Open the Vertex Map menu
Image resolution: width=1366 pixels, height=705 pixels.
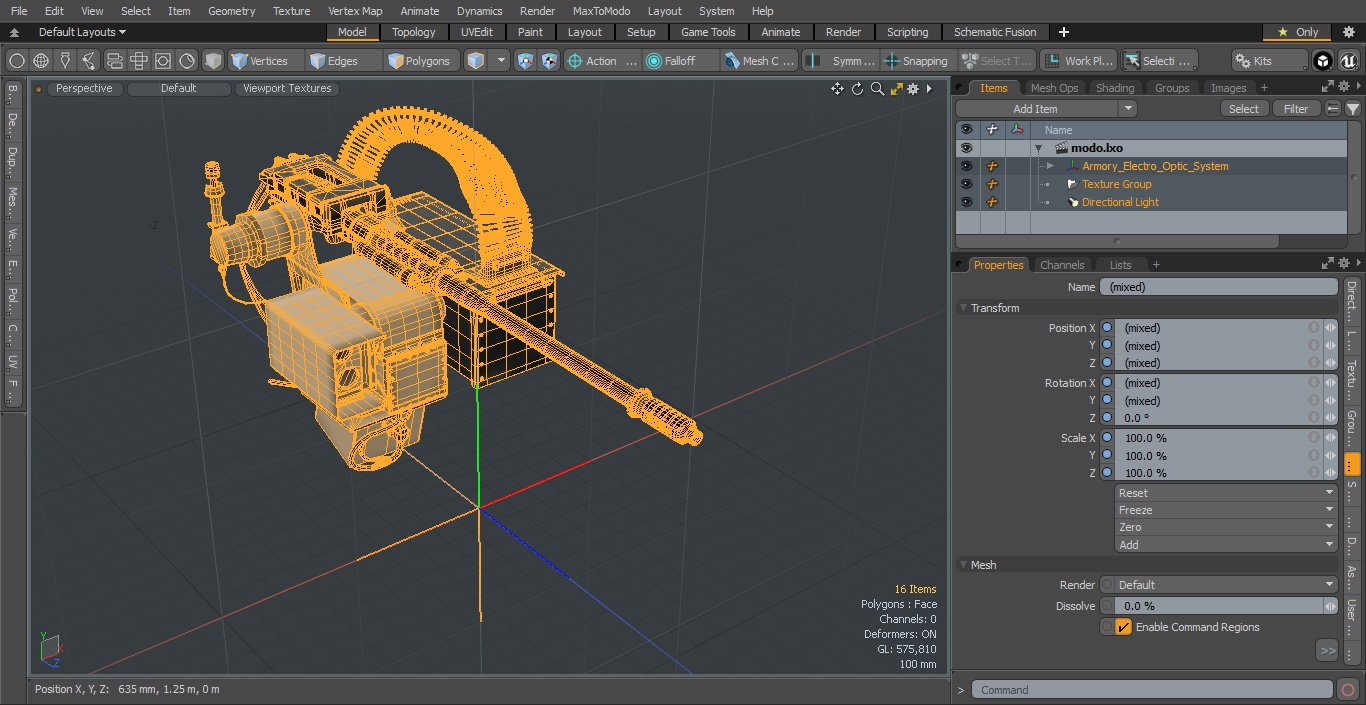point(355,11)
